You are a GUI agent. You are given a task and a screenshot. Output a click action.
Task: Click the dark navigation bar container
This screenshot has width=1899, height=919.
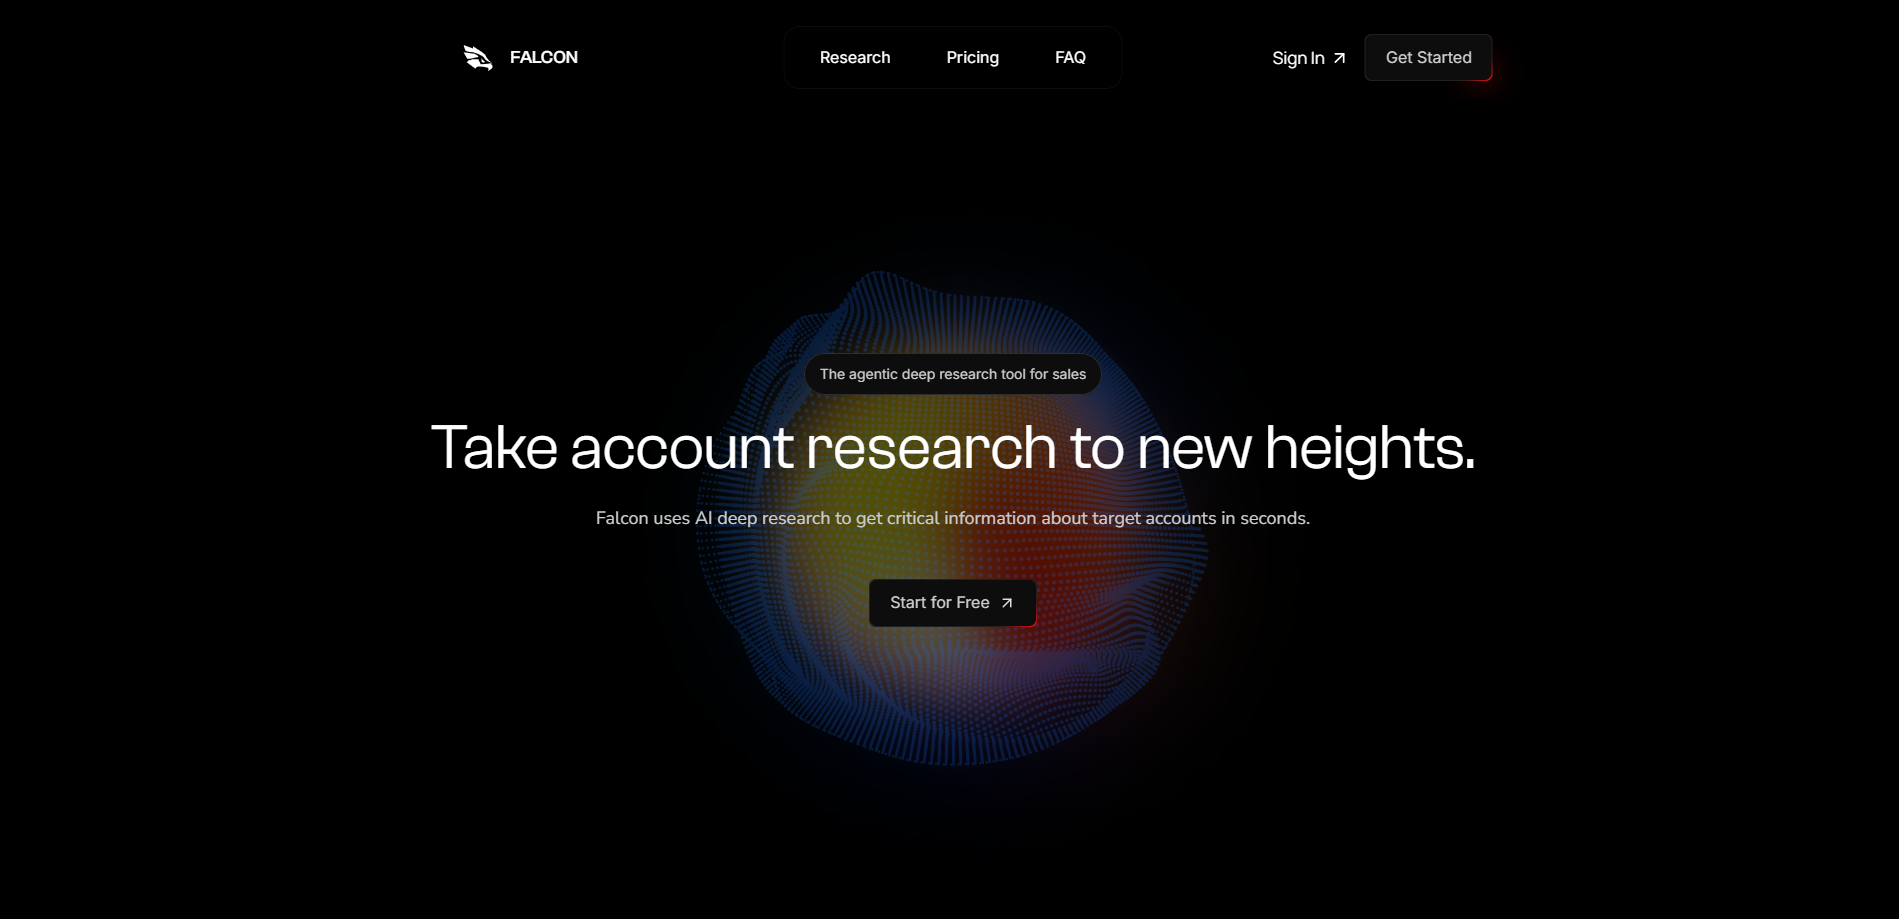pos(952,57)
